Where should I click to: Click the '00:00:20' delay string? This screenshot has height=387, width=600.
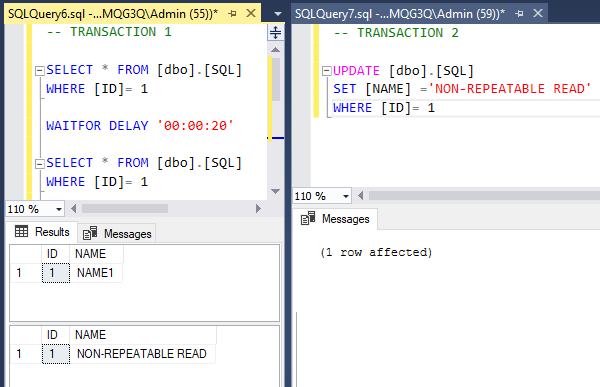195,126
